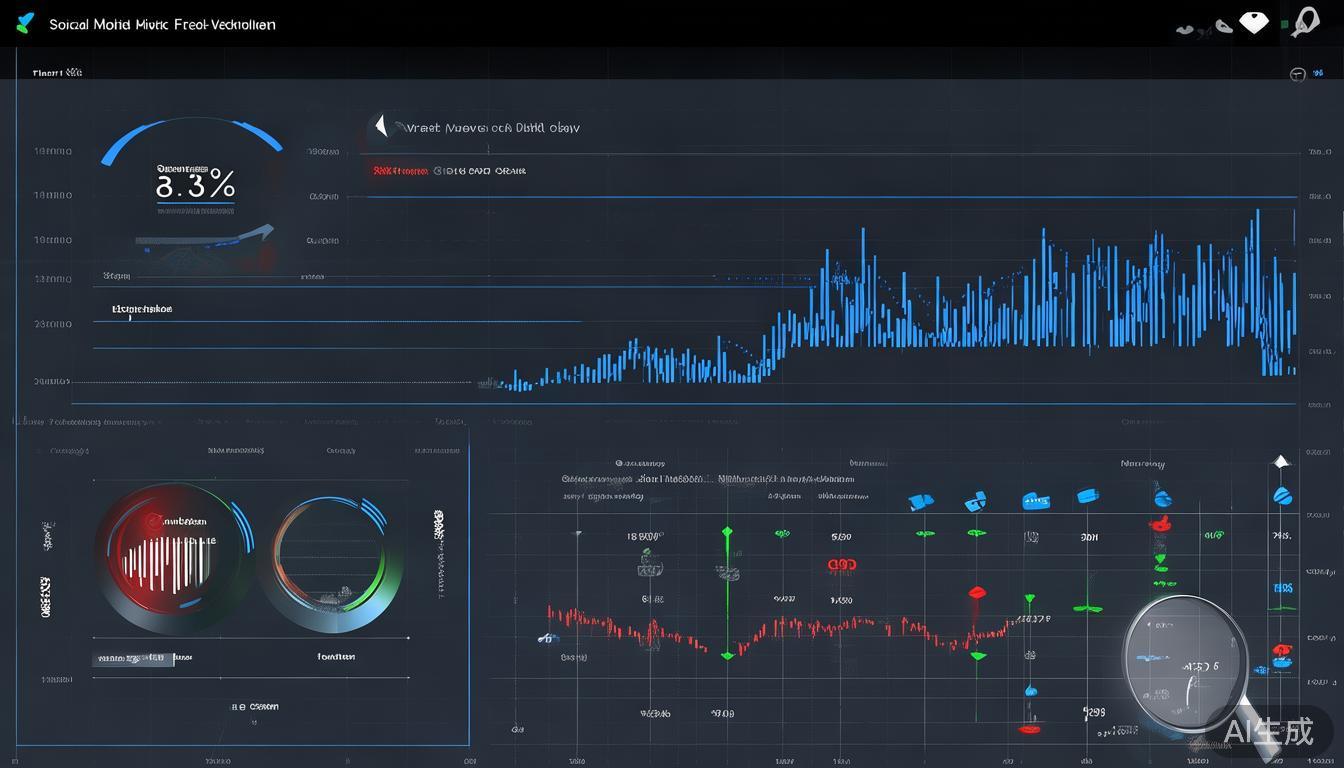Click the highlighted gray bar below left gauge
This screenshot has height=768, width=1344.
tap(133, 659)
